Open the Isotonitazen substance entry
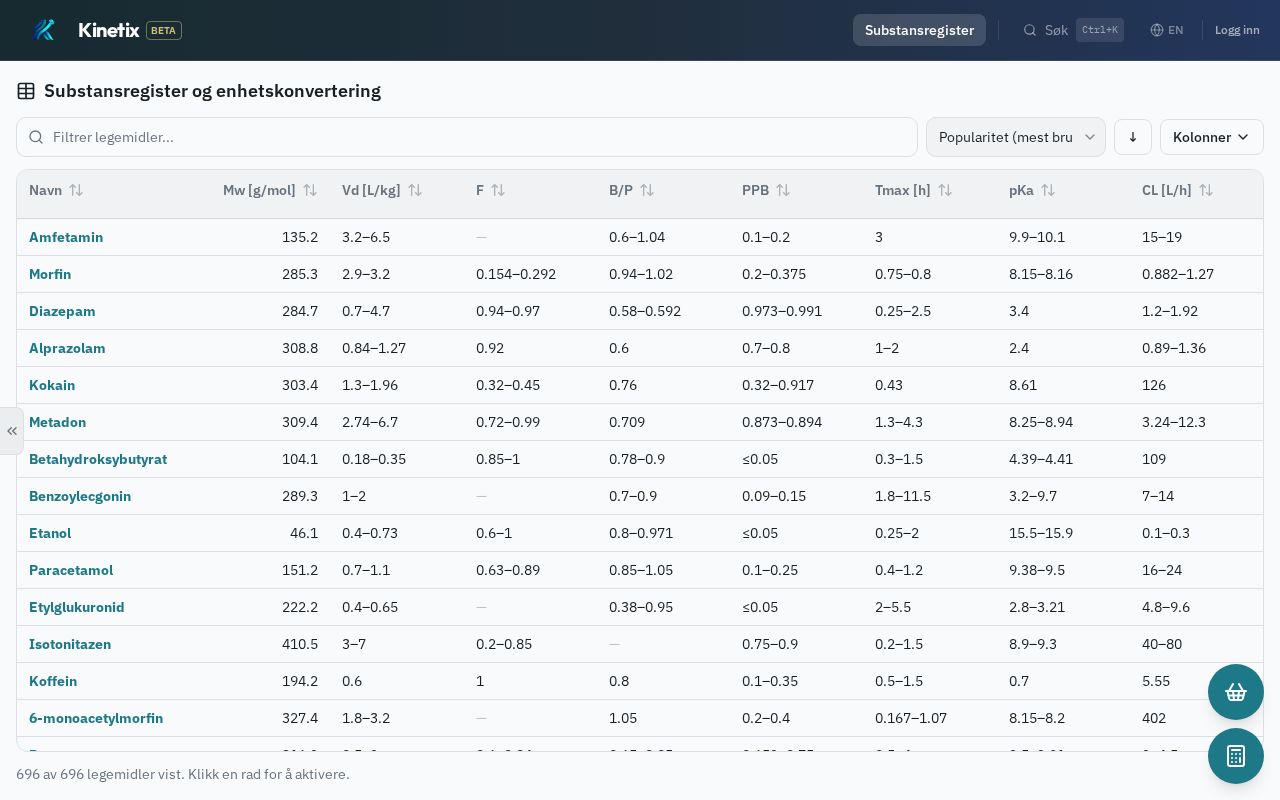Image resolution: width=1280 pixels, height=800 pixels. pyautogui.click(x=70, y=644)
